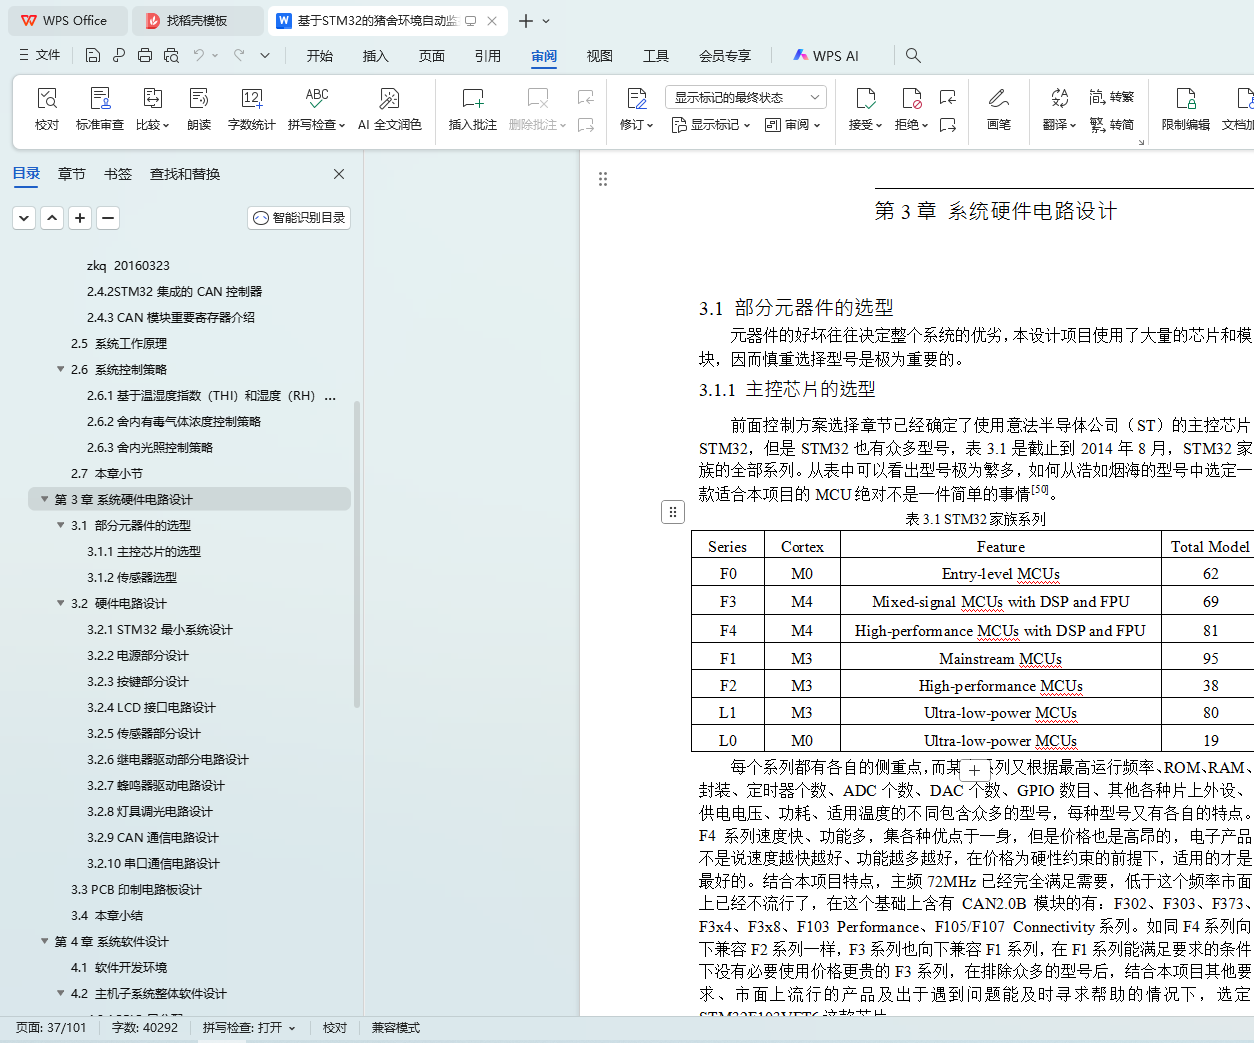The width and height of the screenshot is (1254, 1043).
Task: Switch to the 开始 ribbon tab
Action: [320, 56]
